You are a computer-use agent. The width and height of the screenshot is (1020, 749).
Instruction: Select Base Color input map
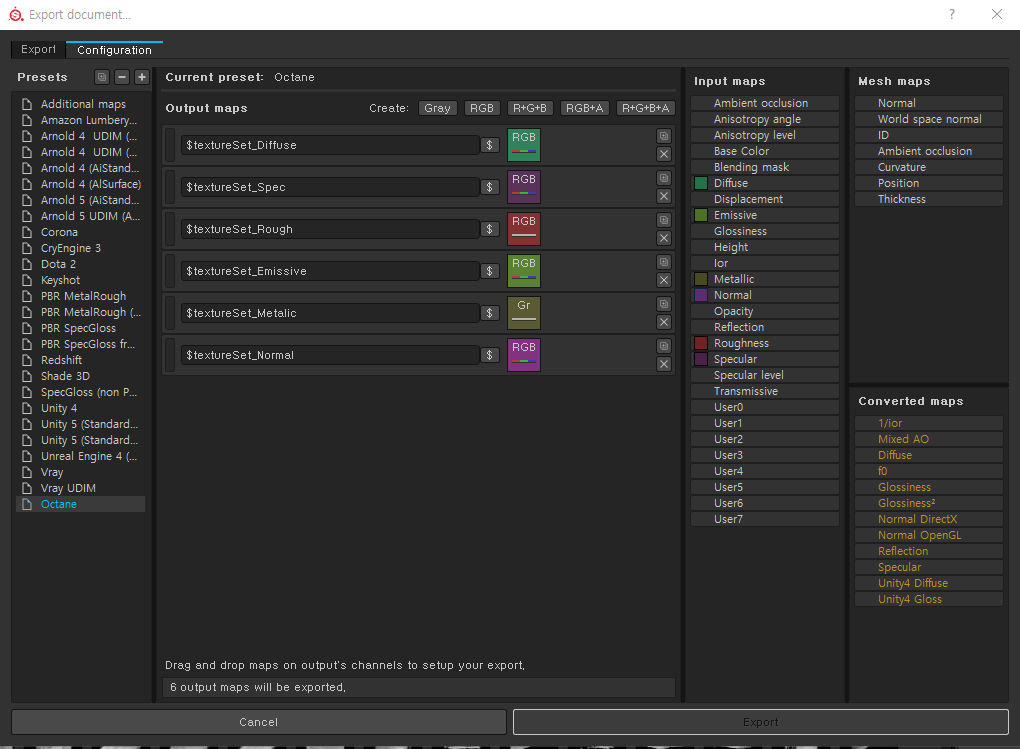point(765,151)
